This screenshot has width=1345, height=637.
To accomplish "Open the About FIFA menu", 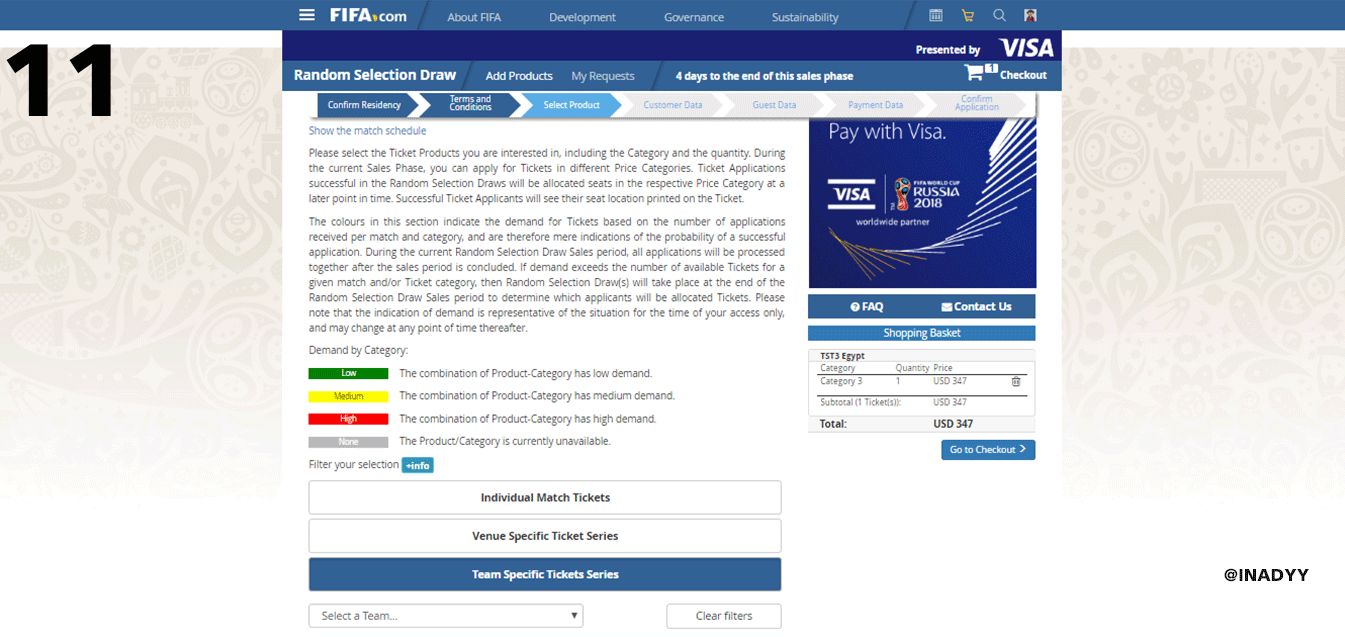I will [x=476, y=17].
